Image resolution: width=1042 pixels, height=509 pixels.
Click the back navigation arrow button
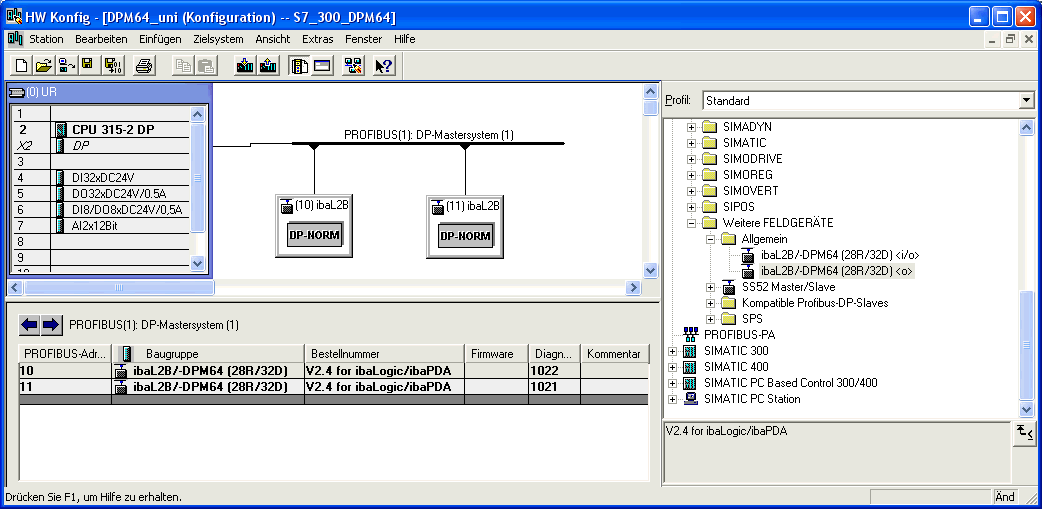(29, 325)
